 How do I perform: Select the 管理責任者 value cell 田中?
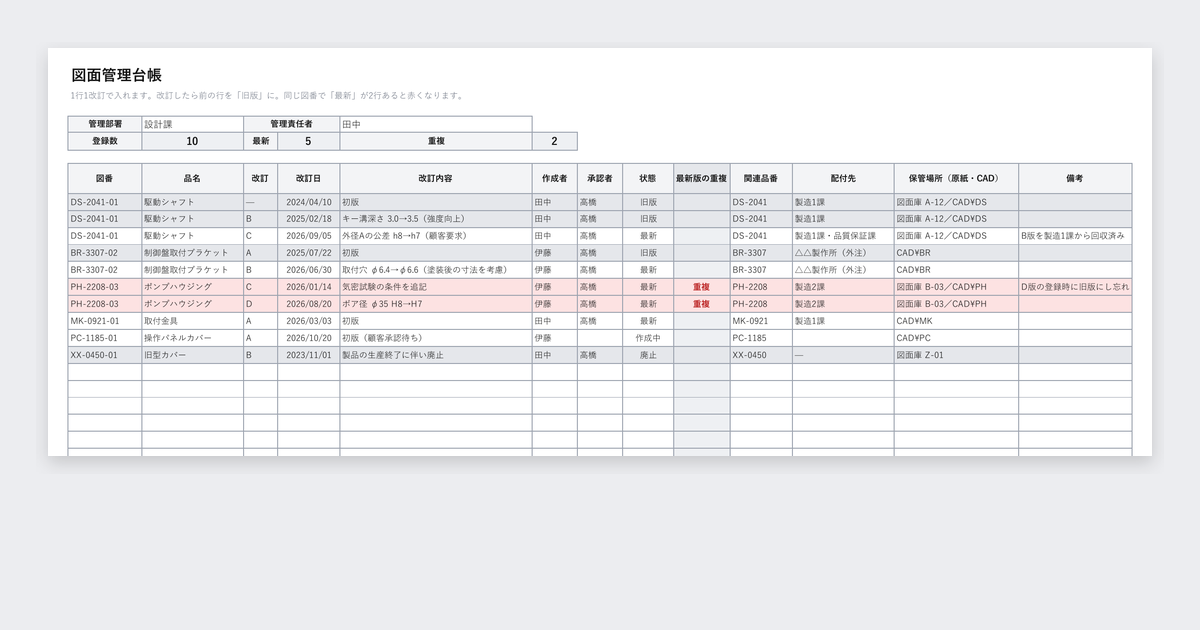(x=436, y=124)
